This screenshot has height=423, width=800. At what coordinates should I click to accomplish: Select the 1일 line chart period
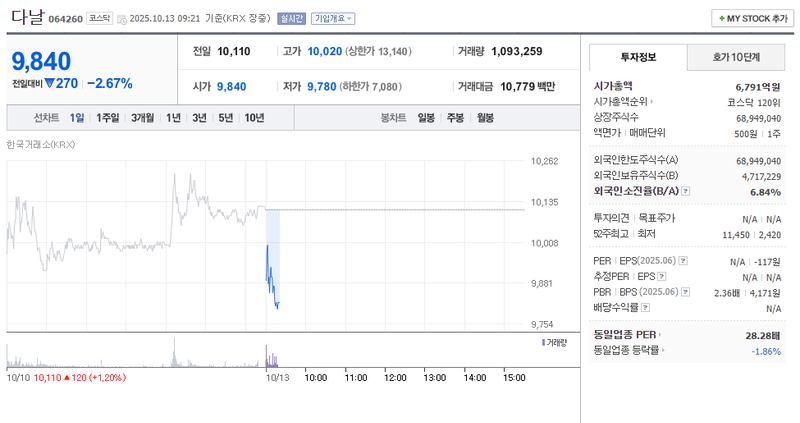tap(77, 118)
